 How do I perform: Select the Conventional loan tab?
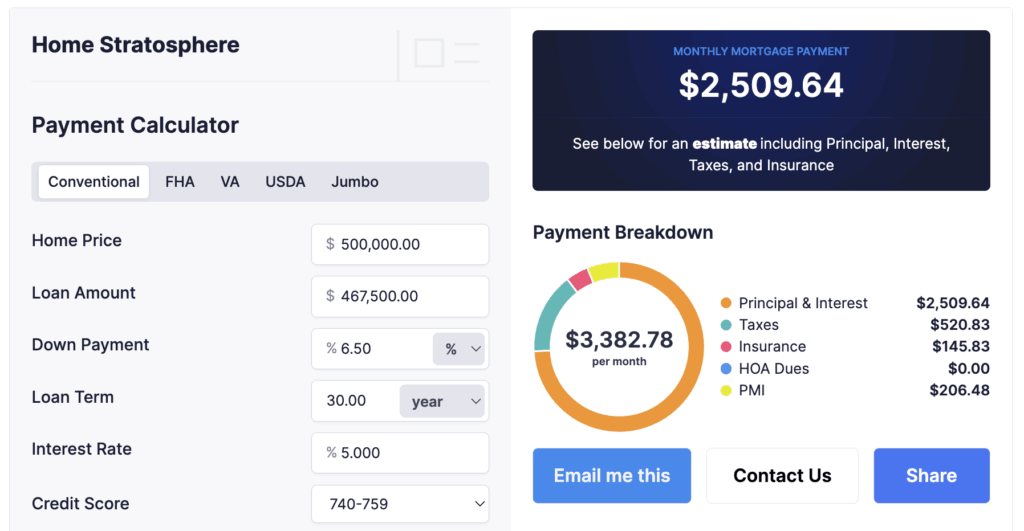pos(94,182)
